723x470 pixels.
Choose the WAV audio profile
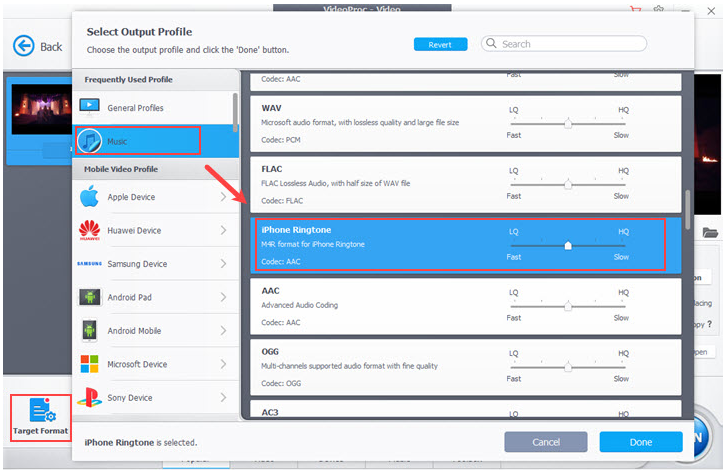click(466, 124)
